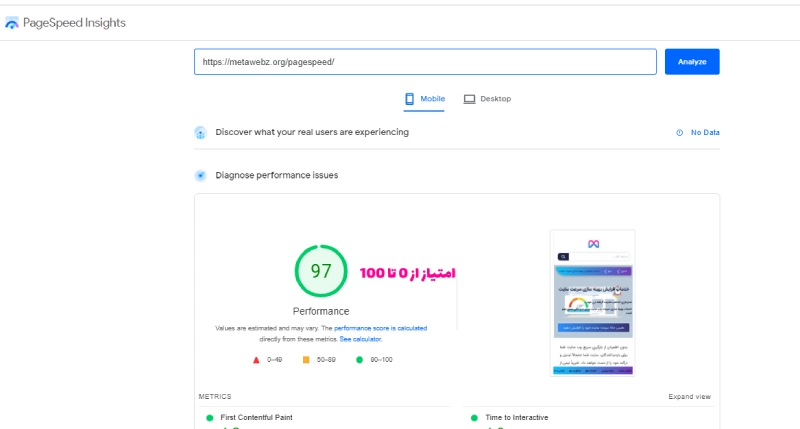Click the orange square 50–89 legend icon
The width and height of the screenshot is (800, 429).
(306, 360)
